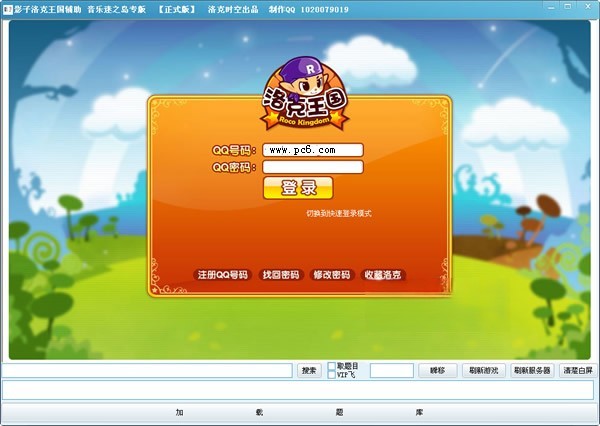Click the 瞬移 teleport button

point(438,371)
